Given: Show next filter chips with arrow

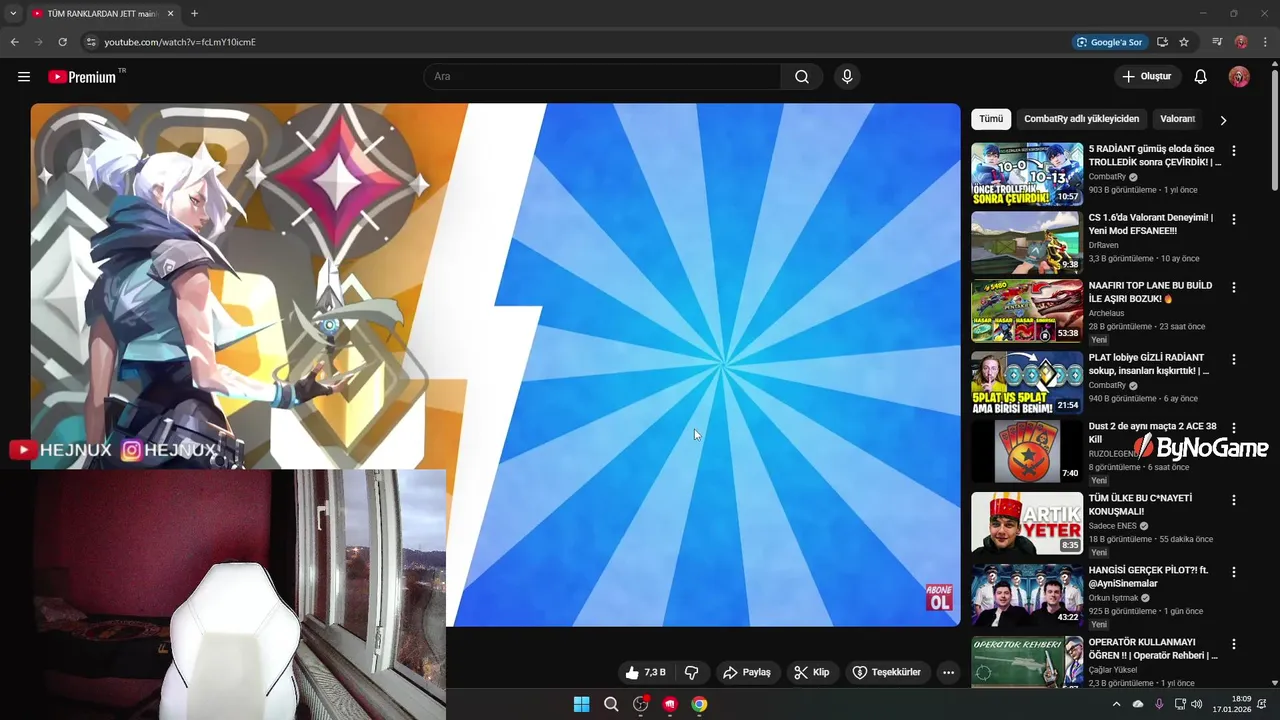Looking at the screenshot, I should tap(1223, 120).
